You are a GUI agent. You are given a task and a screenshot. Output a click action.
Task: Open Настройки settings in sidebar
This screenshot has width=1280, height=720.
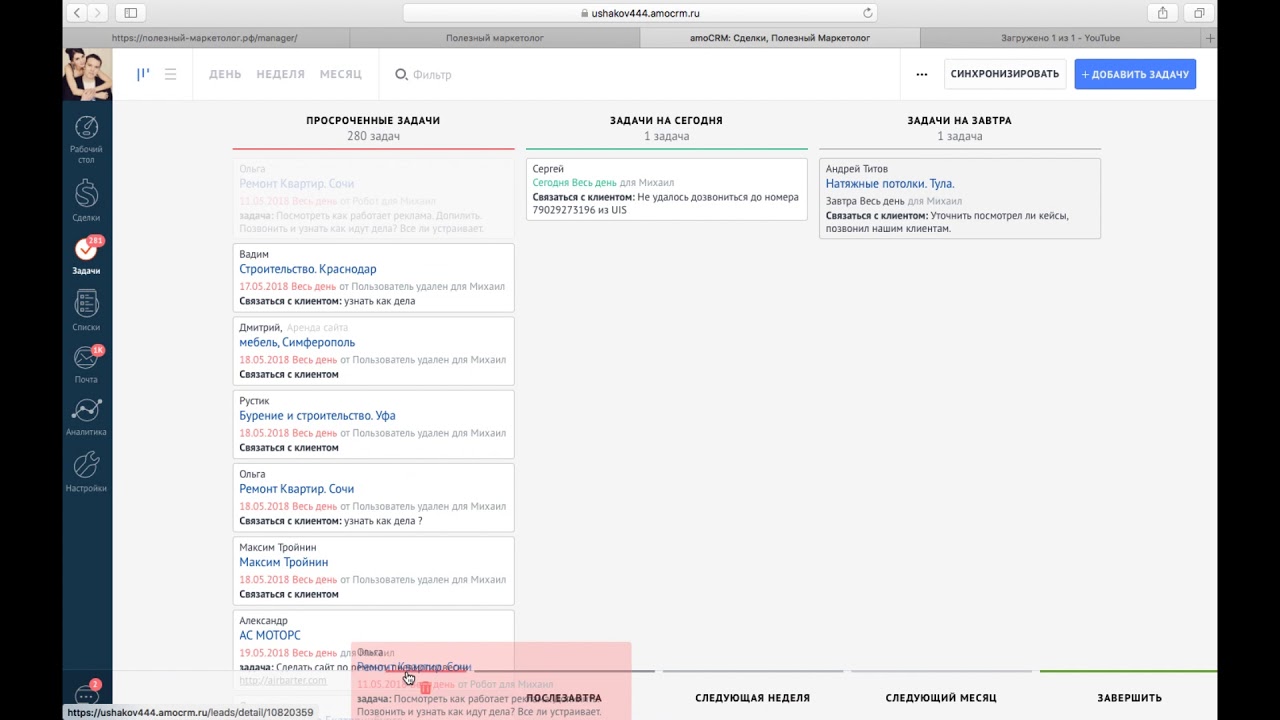coord(86,472)
